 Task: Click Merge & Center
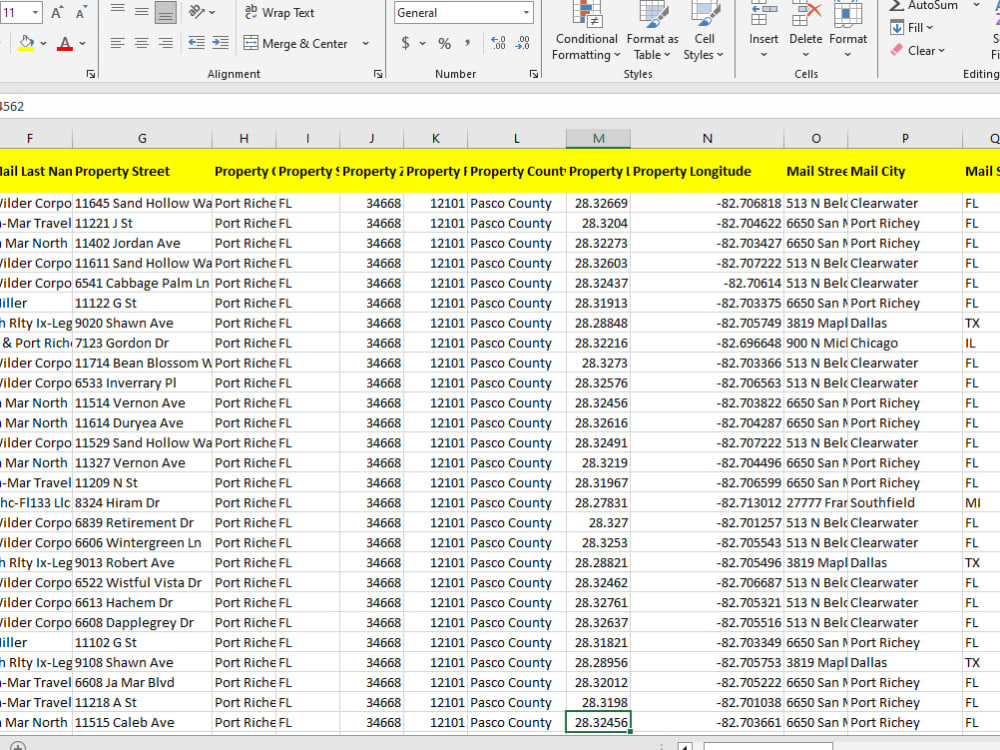point(296,43)
